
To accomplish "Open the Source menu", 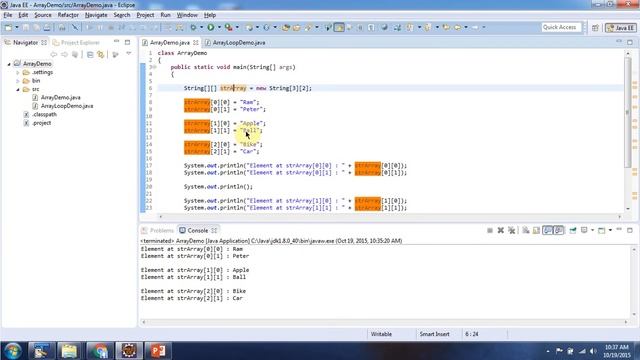I will [43, 15].
